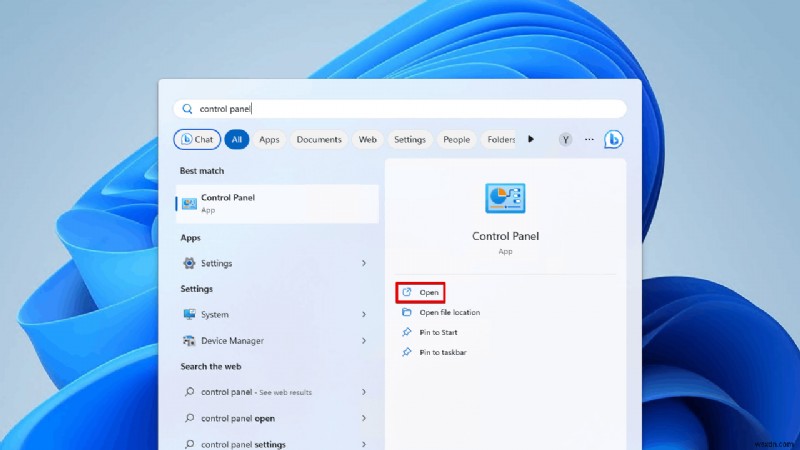This screenshot has width=800, height=450.
Task: Click the Control Panel icon in best match
Action: (x=189, y=204)
